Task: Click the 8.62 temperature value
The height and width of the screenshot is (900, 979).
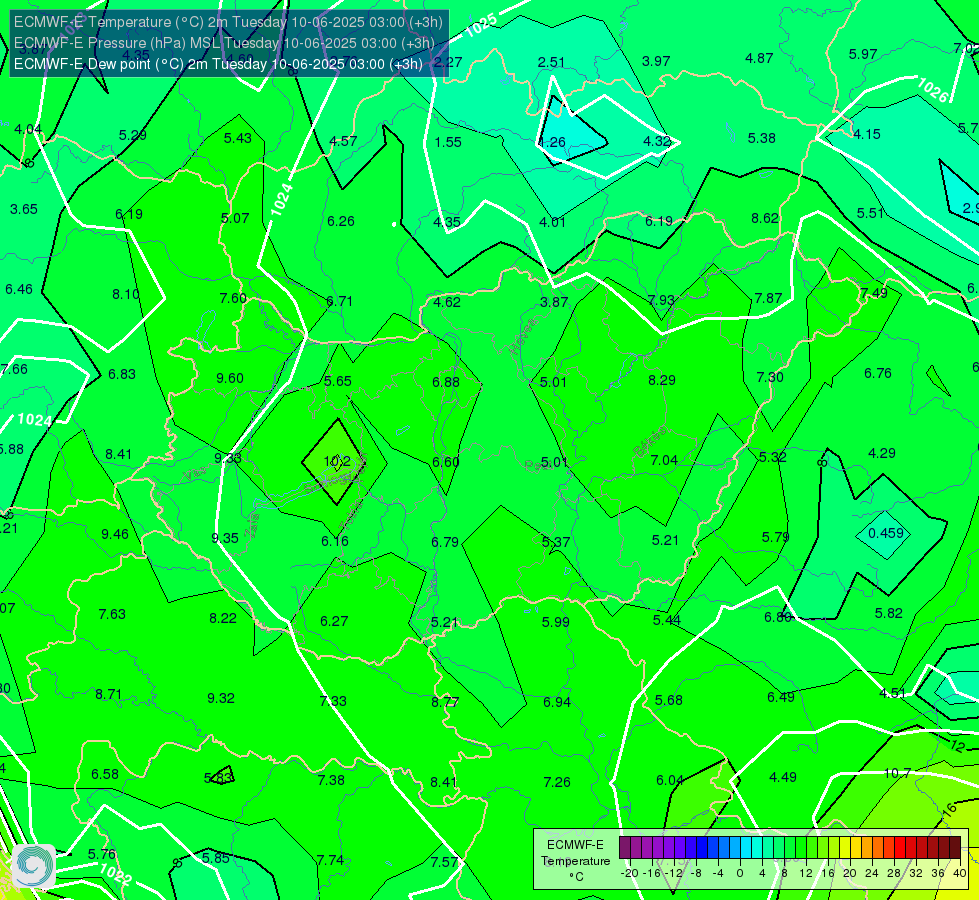Action: [x=765, y=219]
